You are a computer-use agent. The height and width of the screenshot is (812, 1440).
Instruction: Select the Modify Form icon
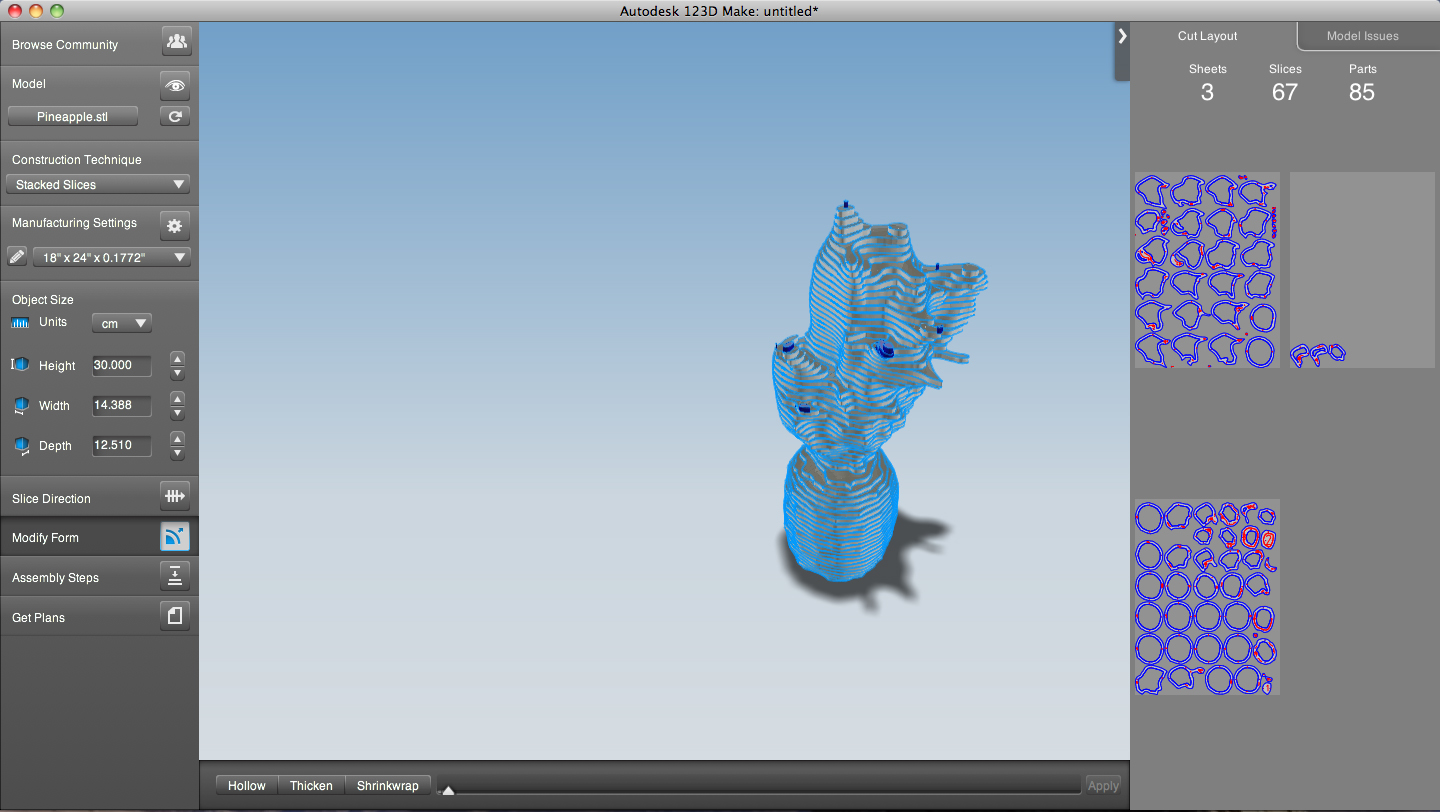pyautogui.click(x=175, y=537)
